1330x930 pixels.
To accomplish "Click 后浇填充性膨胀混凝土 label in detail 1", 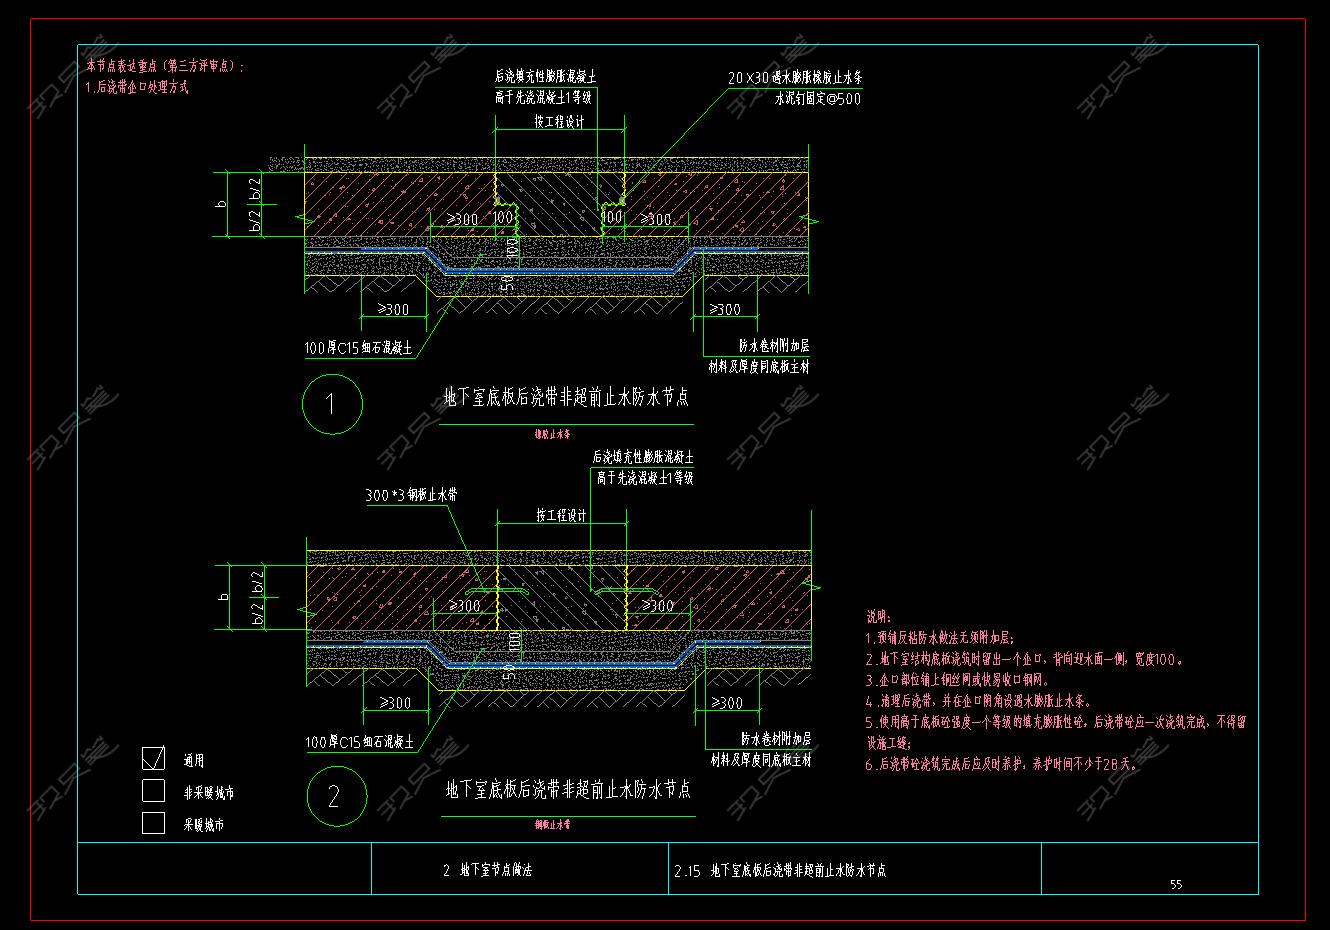I will [546, 77].
